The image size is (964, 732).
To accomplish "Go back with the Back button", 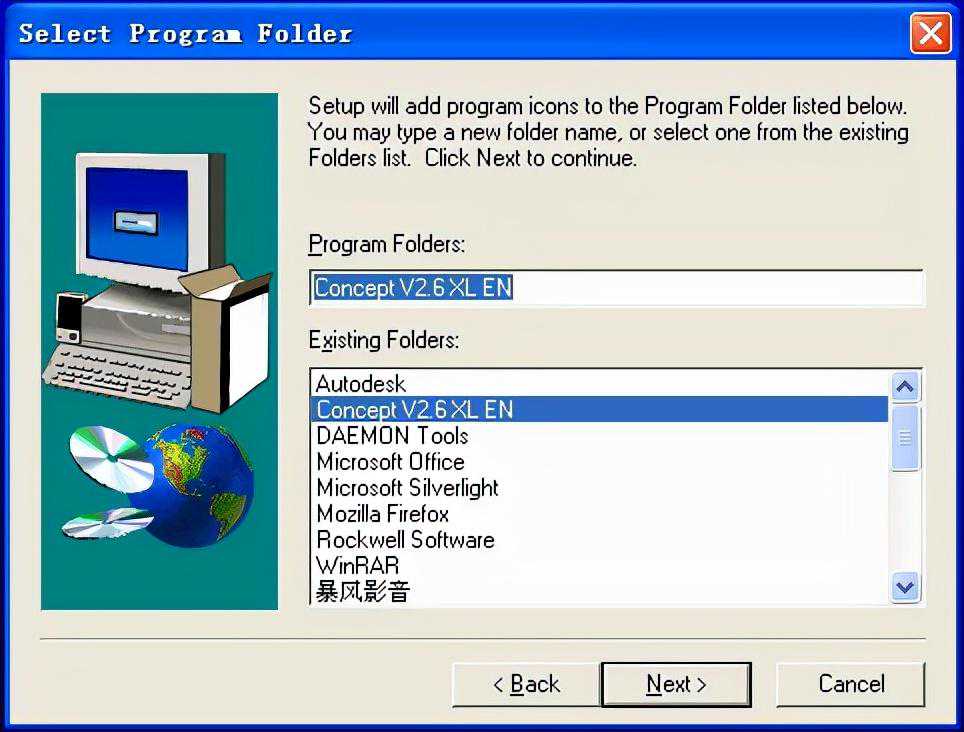I will coord(526,684).
